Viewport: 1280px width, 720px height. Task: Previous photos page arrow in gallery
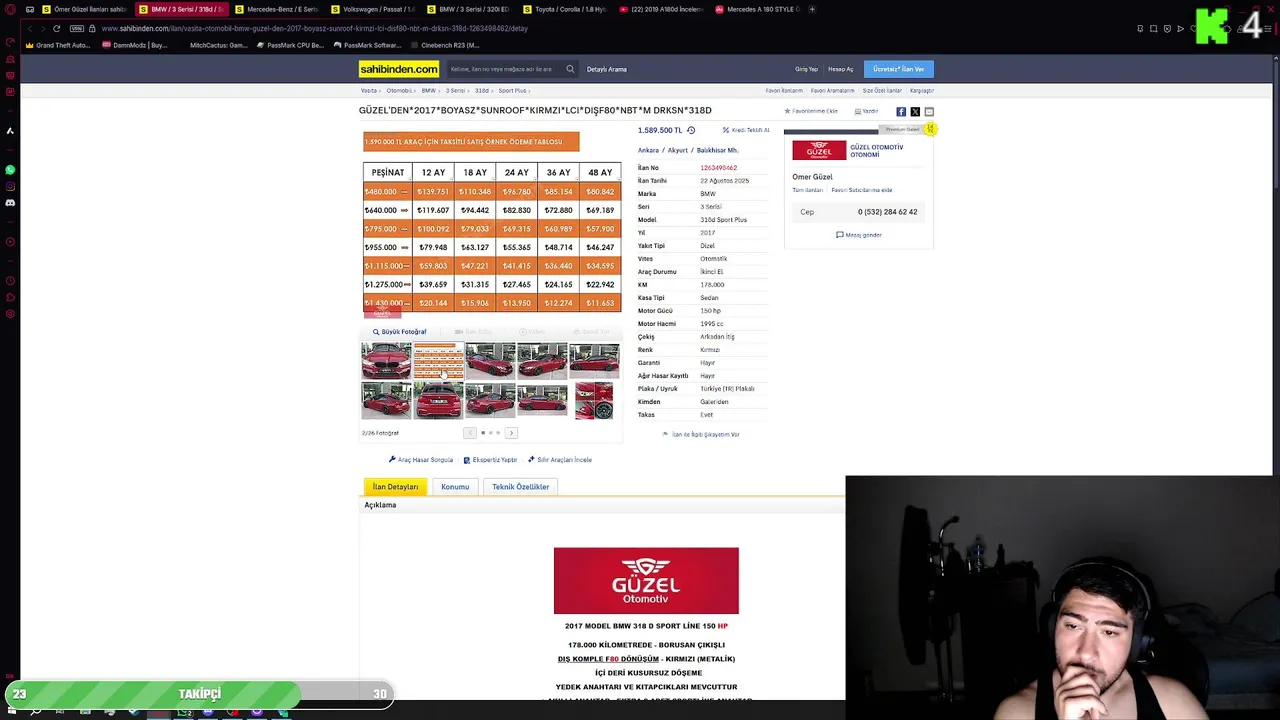(470, 433)
